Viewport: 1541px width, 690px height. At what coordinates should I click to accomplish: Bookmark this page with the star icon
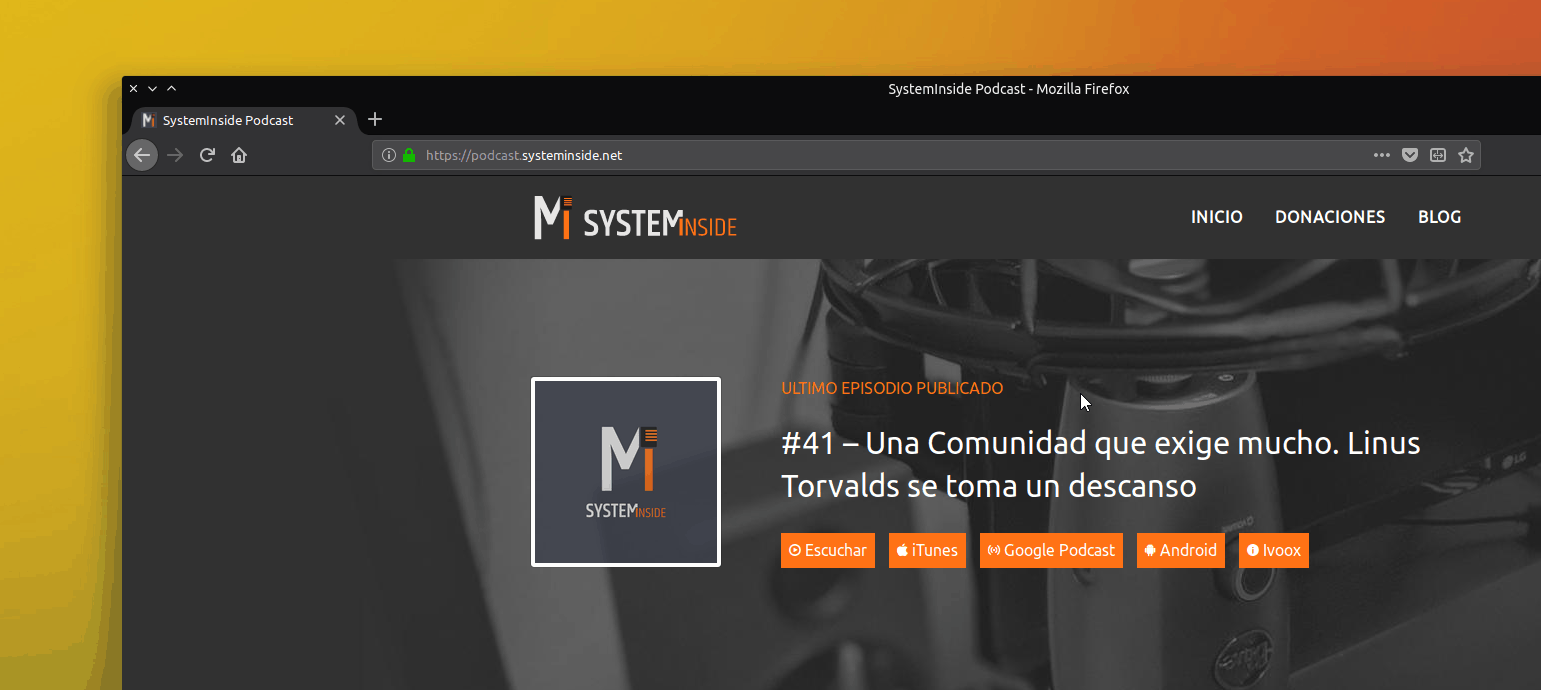(x=1466, y=155)
